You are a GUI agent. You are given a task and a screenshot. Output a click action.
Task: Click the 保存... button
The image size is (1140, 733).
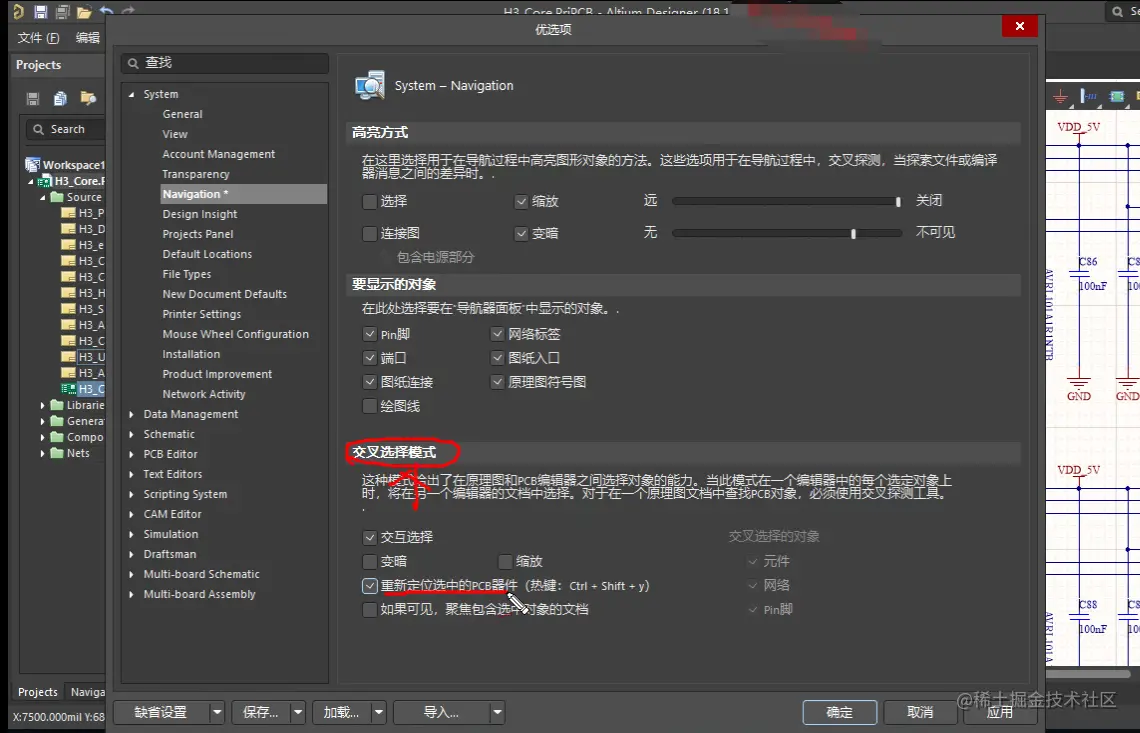click(x=261, y=713)
